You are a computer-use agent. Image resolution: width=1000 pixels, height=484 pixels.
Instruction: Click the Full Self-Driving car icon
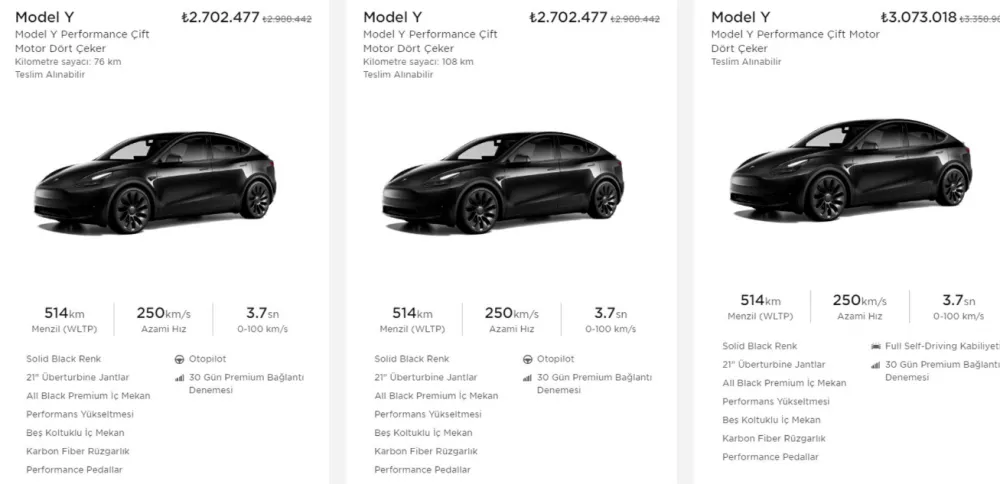click(x=876, y=346)
